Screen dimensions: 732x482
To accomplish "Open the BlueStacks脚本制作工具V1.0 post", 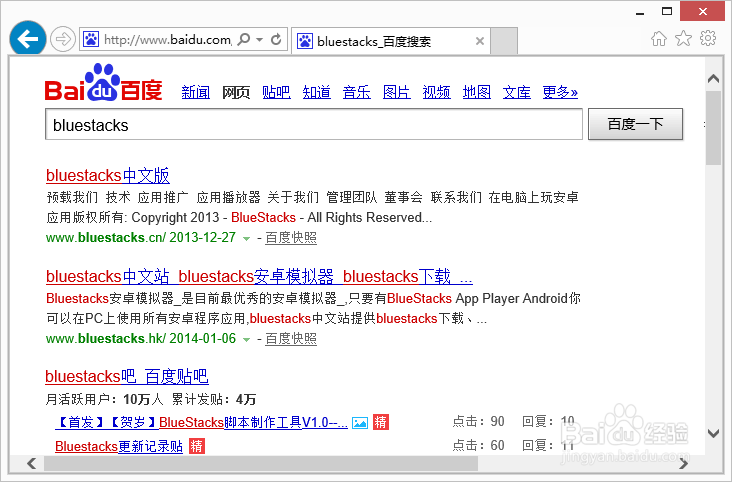I will coord(201,423).
